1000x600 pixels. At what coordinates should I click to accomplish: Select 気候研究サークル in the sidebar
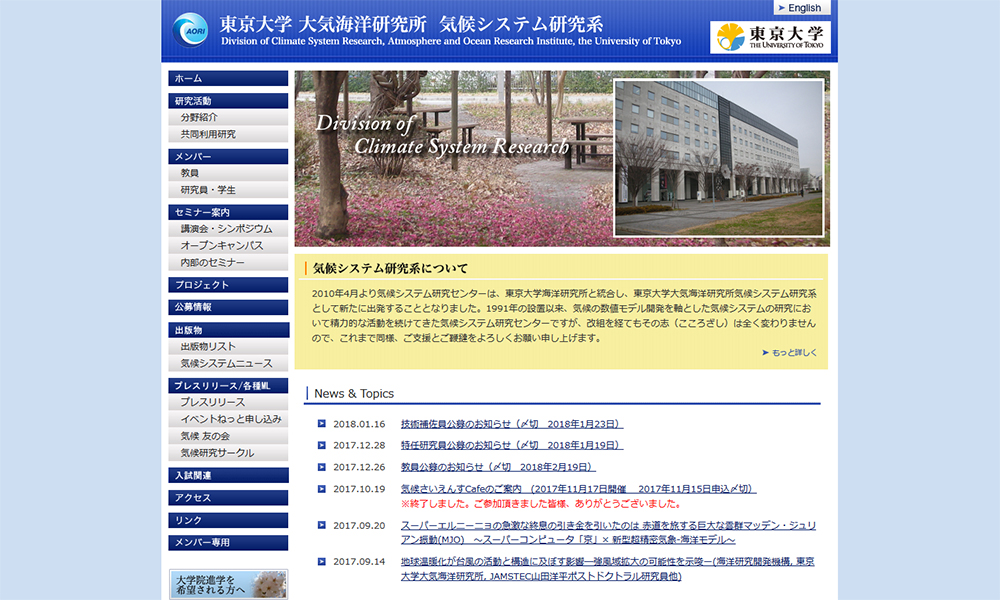[228, 453]
